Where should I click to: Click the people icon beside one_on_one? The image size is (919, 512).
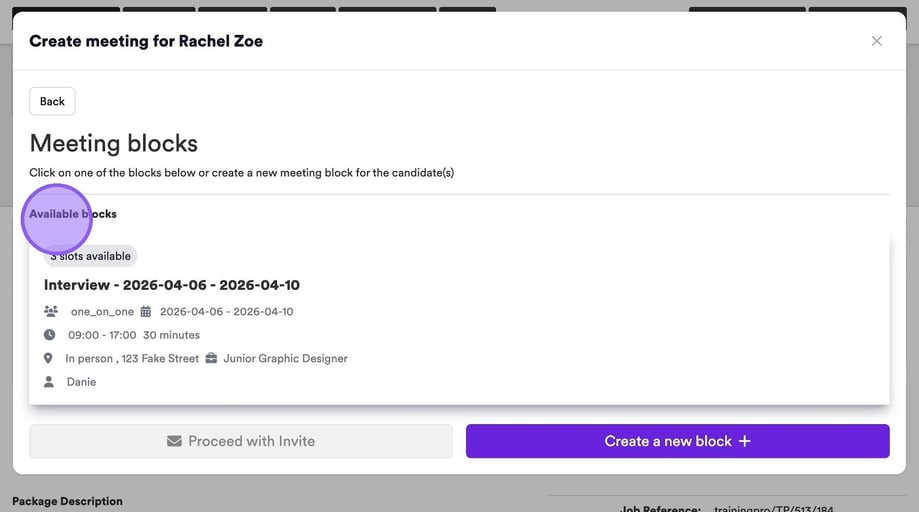(x=51, y=312)
